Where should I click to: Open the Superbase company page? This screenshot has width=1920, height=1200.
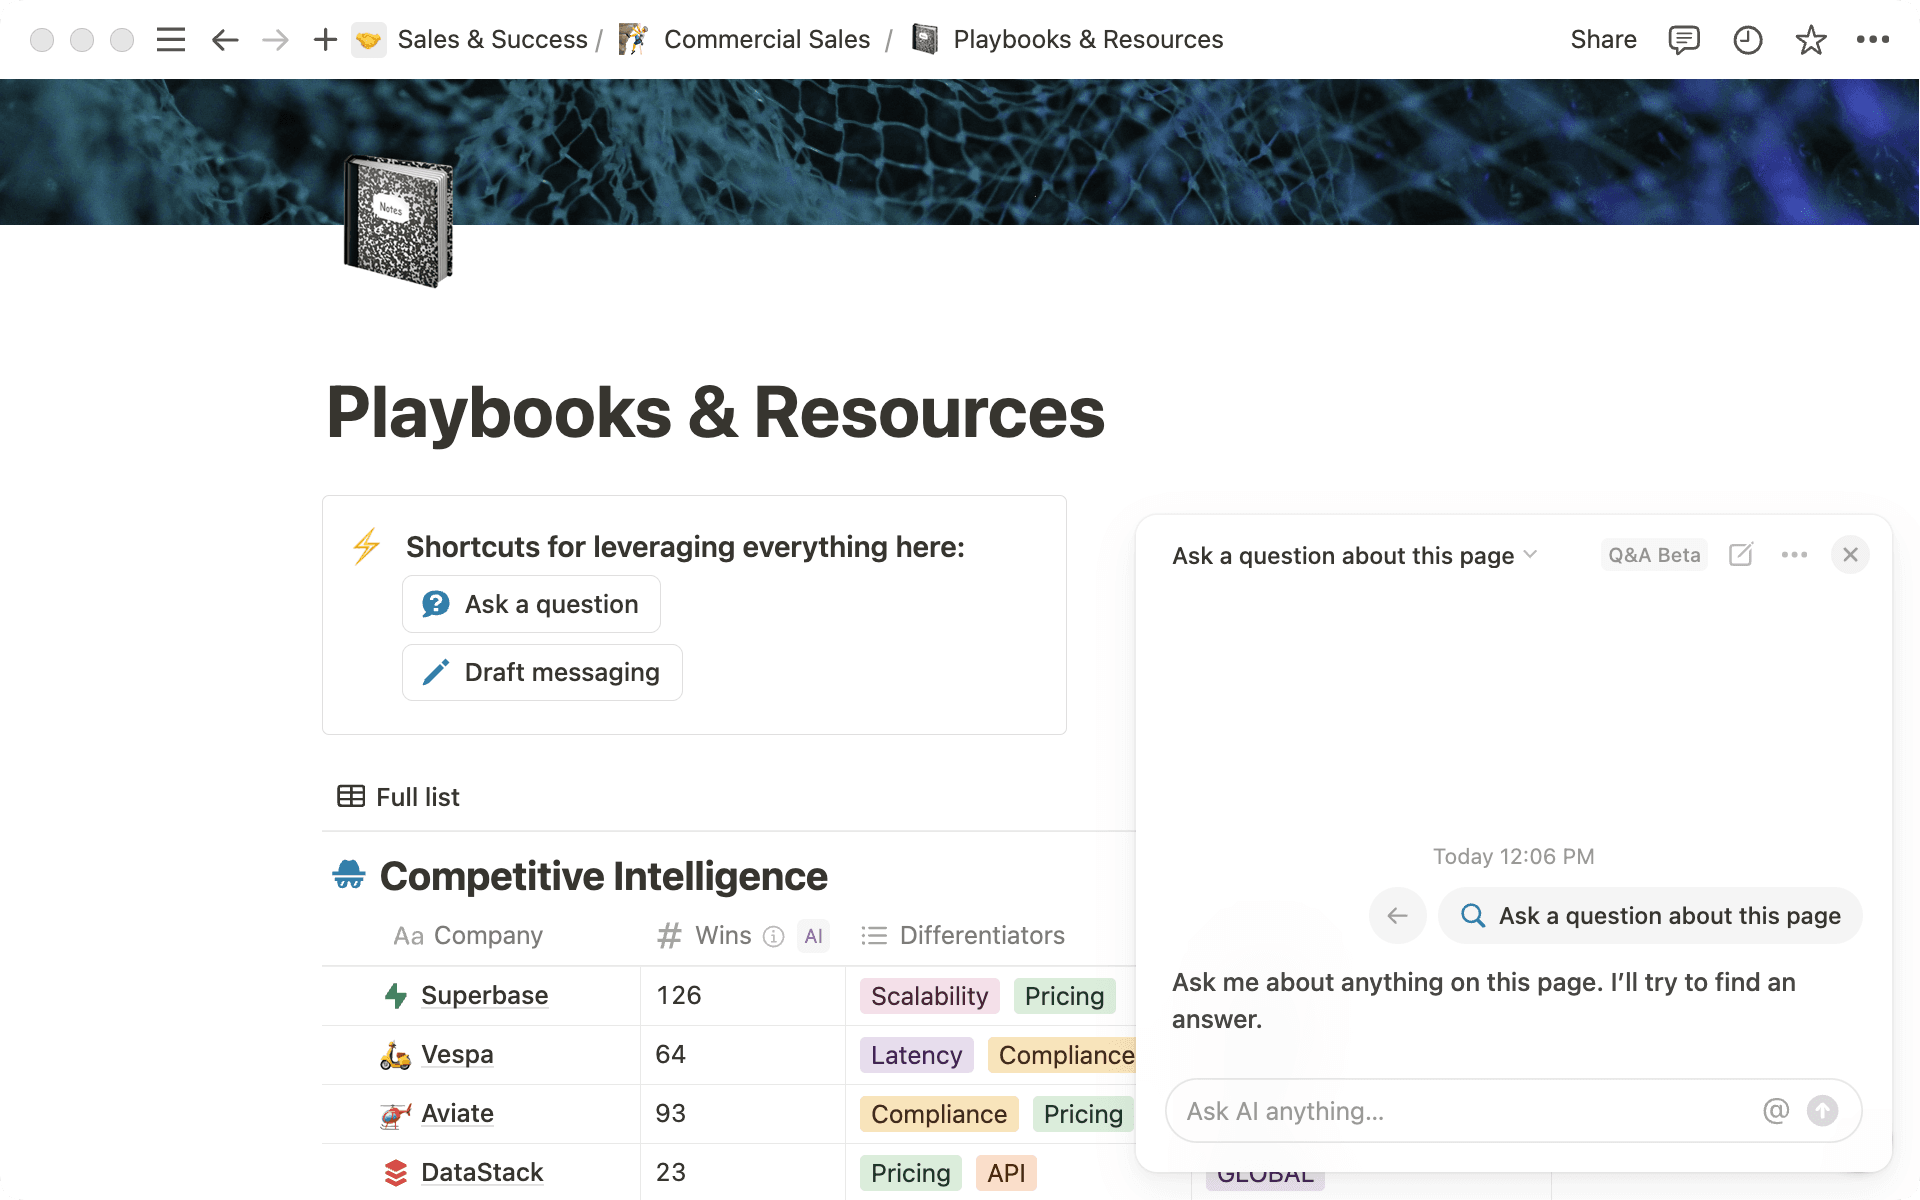point(484,995)
